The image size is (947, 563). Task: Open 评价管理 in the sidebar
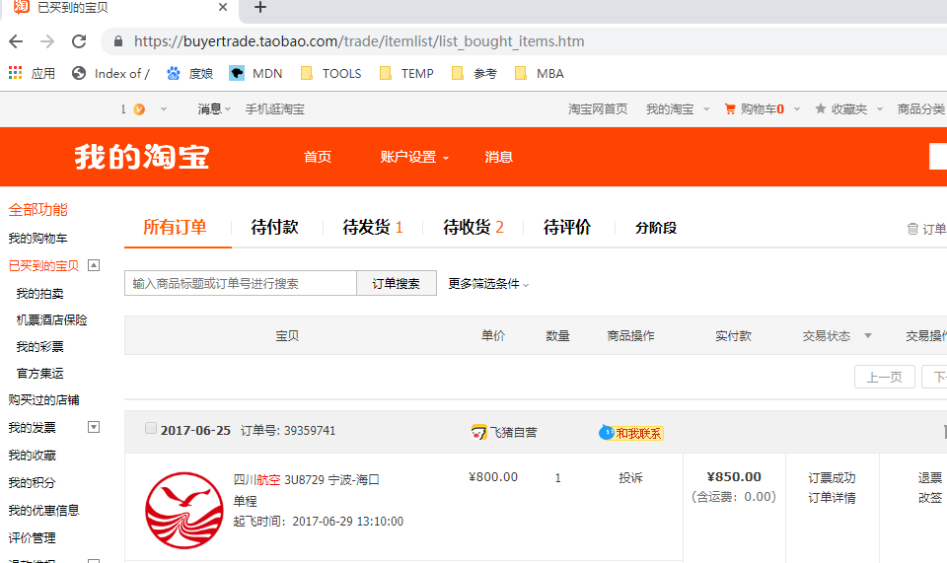pos(32,538)
